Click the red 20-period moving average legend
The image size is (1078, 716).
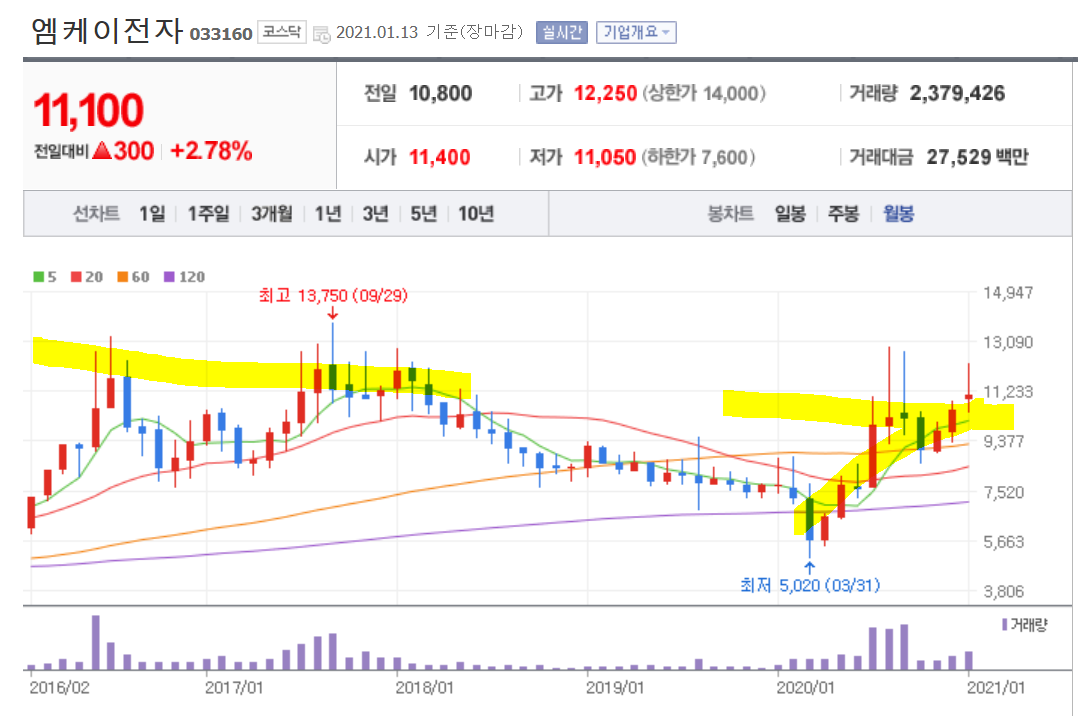click(x=87, y=276)
